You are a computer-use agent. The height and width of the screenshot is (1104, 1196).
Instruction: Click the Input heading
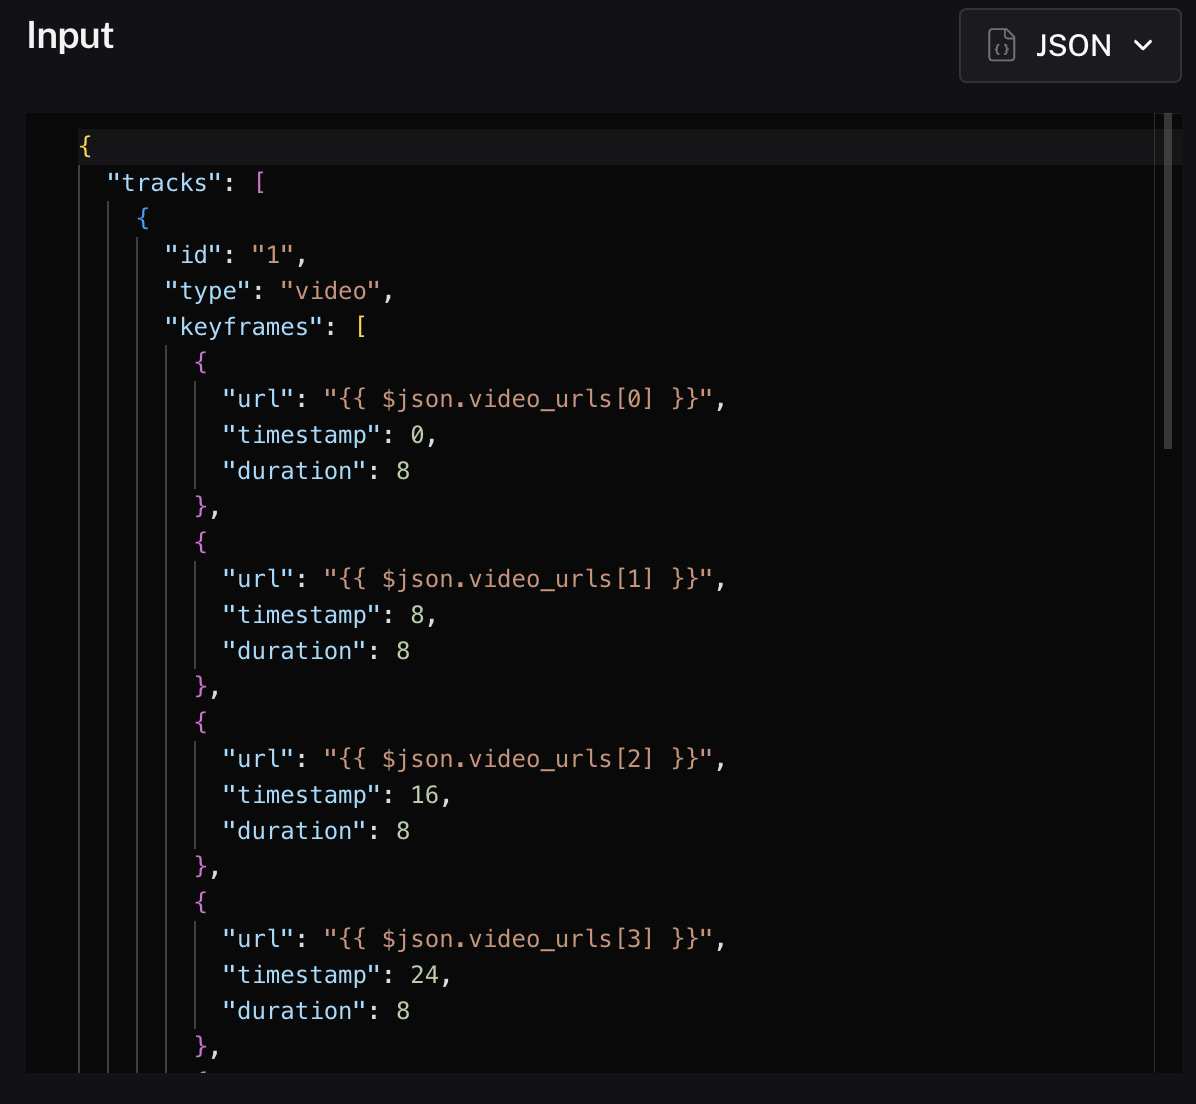tap(70, 36)
